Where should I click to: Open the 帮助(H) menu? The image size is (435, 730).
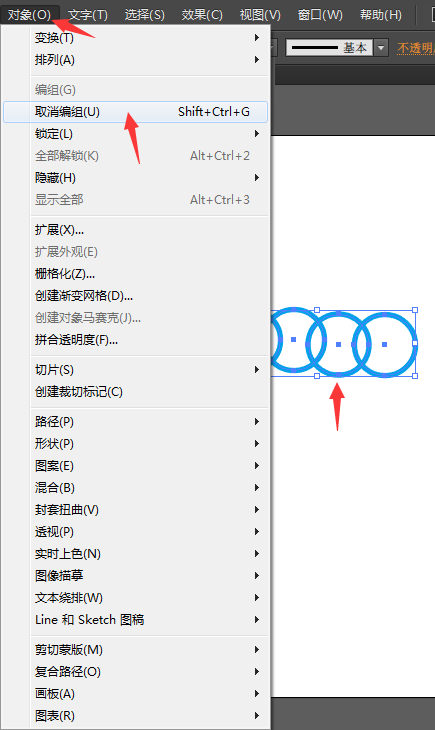point(381,14)
